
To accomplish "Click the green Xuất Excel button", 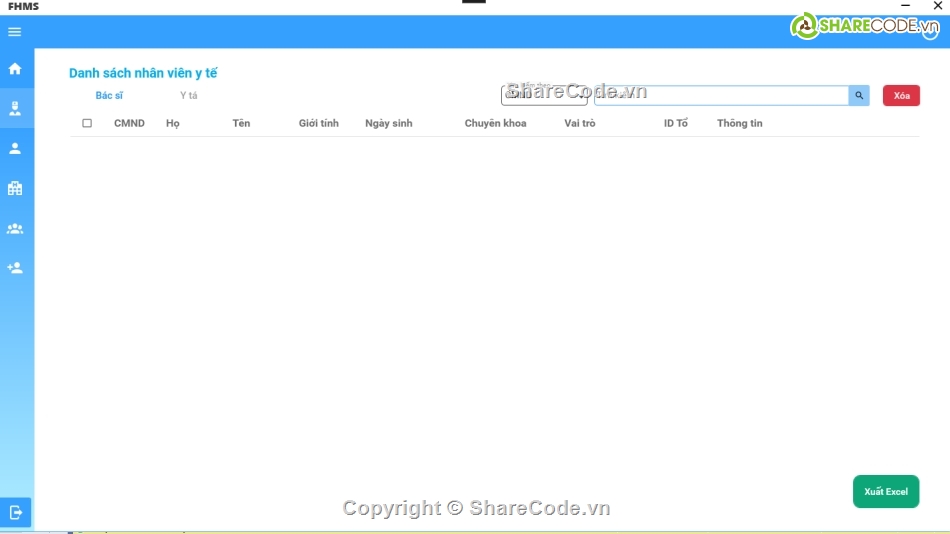I will point(885,492).
